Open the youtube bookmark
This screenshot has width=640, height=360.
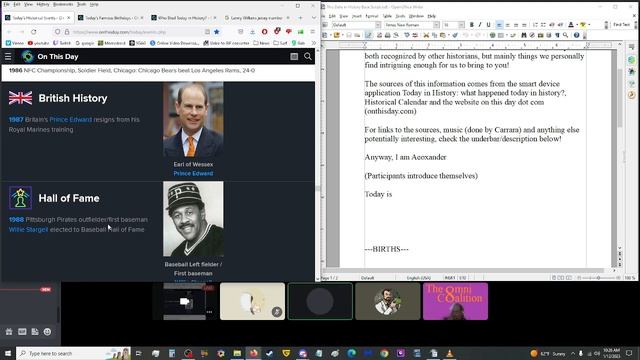[38, 43]
